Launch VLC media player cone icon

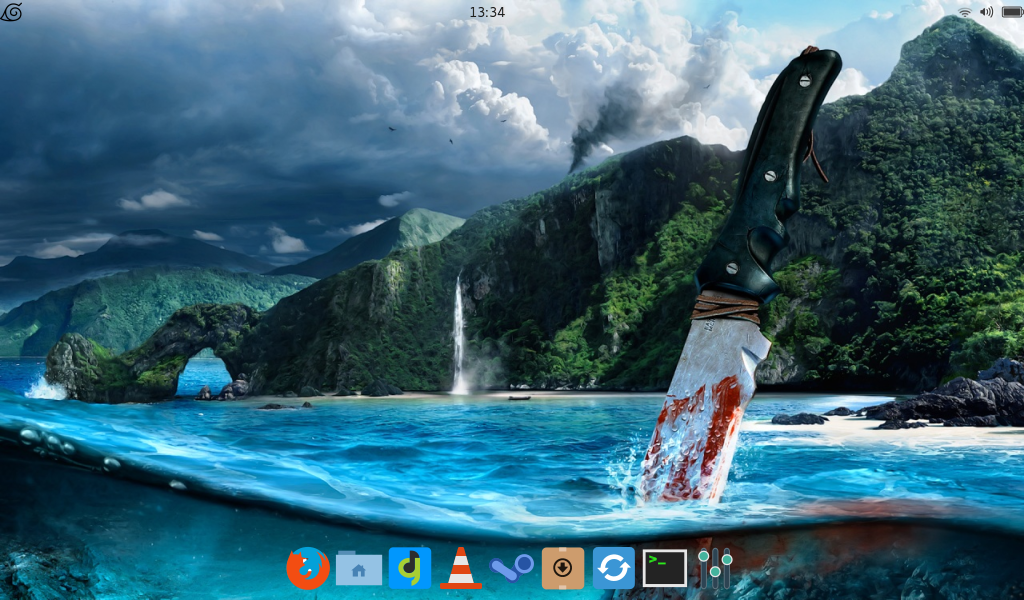pos(460,568)
